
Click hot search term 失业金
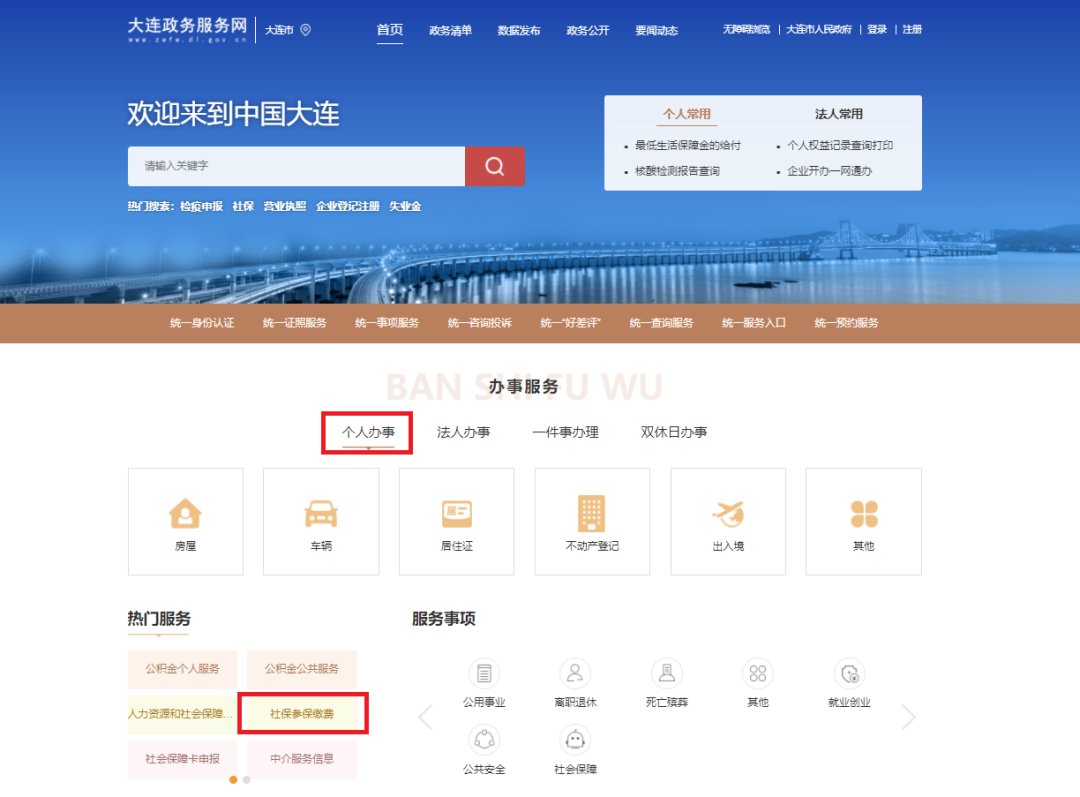pos(405,206)
